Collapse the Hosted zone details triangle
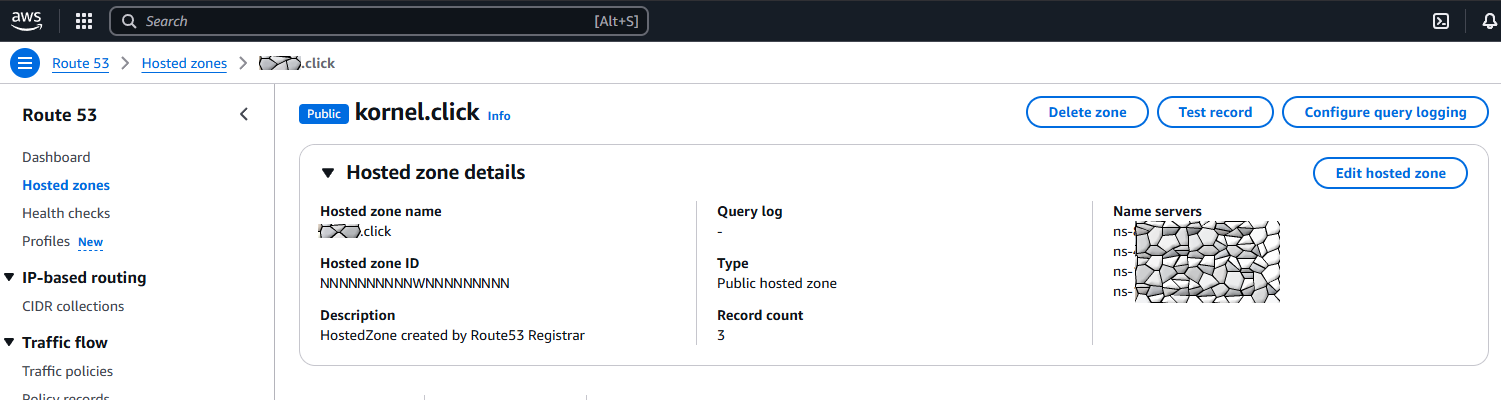Image resolution: width=1501 pixels, height=400 pixels. tap(328, 173)
